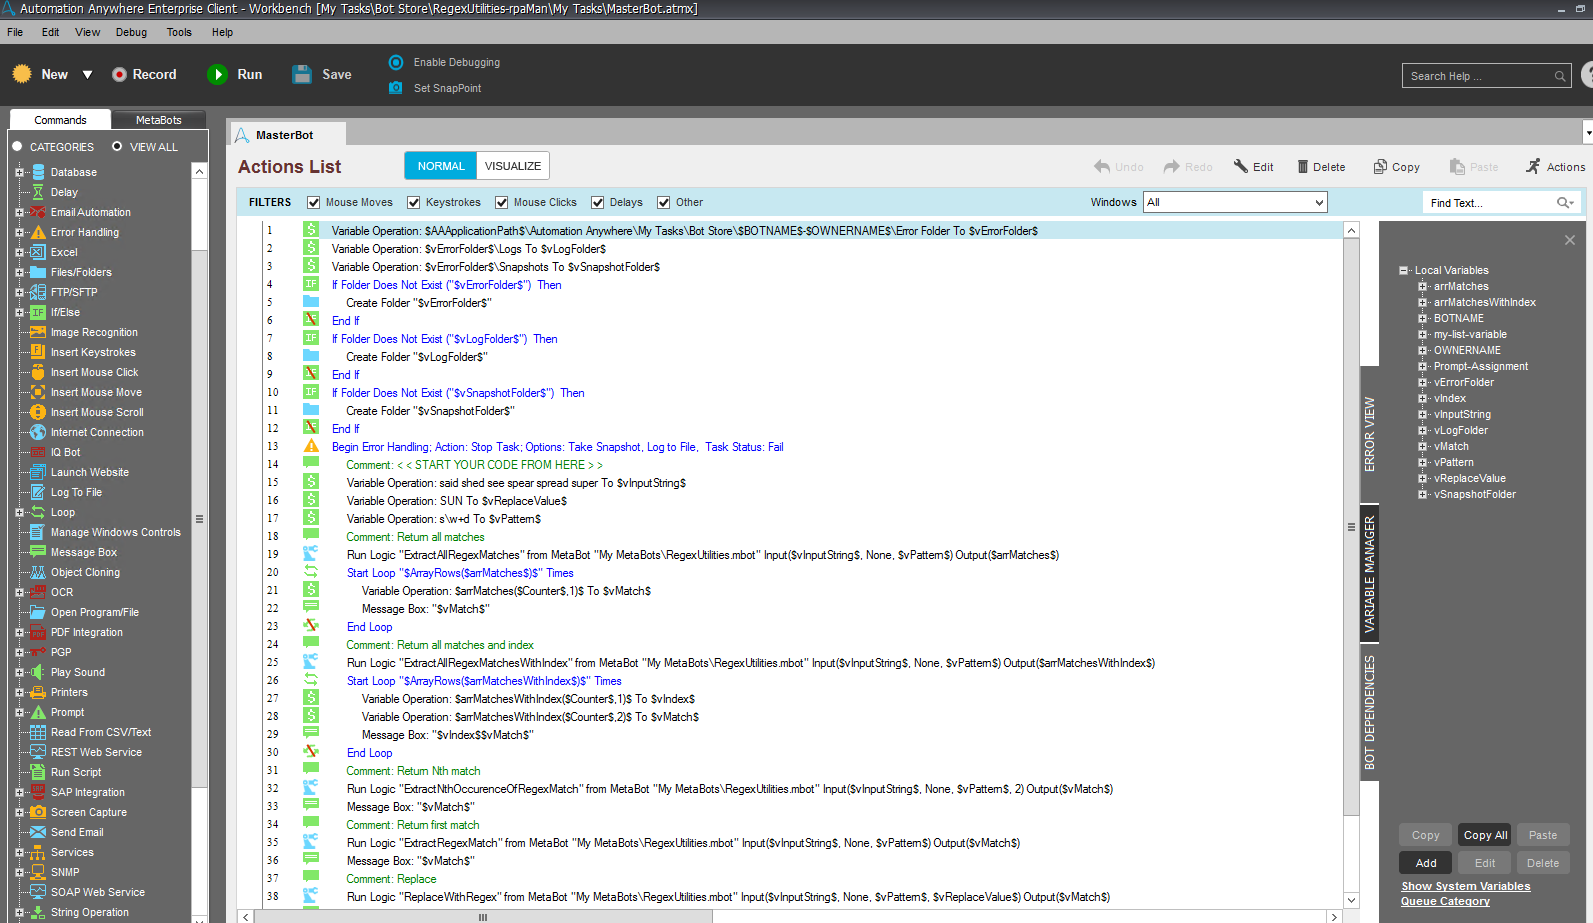The image size is (1593, 923).
Task: Click the actions list horizontal scrollbar
Action: (x=483, y=916)
